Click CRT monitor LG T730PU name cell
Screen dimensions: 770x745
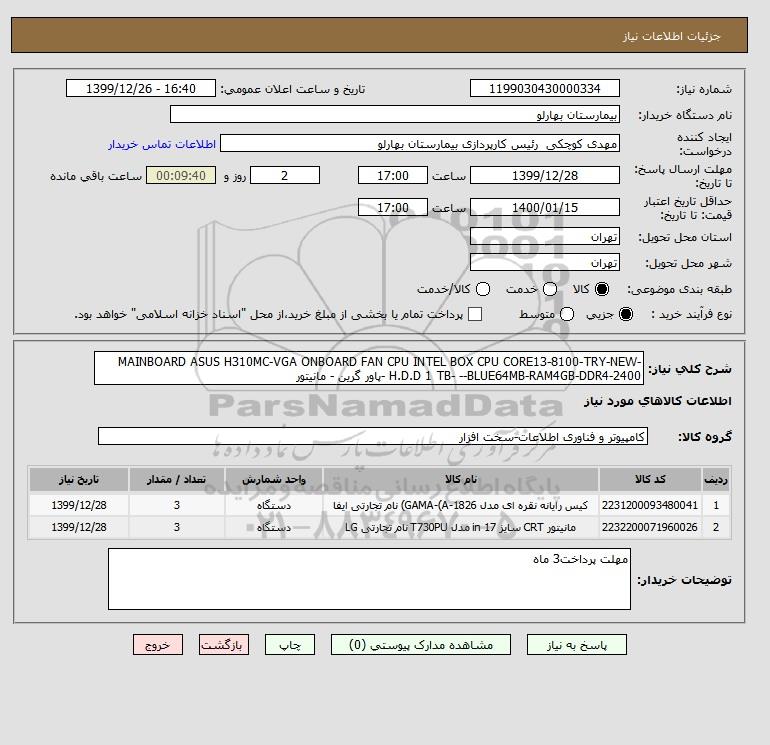click(x=461, y=527)
